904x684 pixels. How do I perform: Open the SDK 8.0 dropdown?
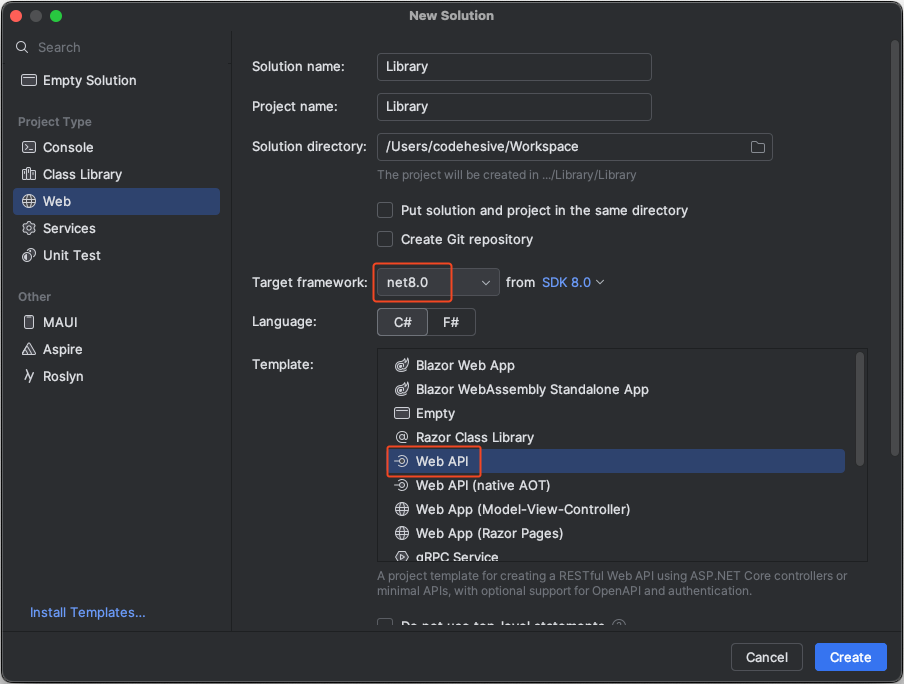point(572,283)
